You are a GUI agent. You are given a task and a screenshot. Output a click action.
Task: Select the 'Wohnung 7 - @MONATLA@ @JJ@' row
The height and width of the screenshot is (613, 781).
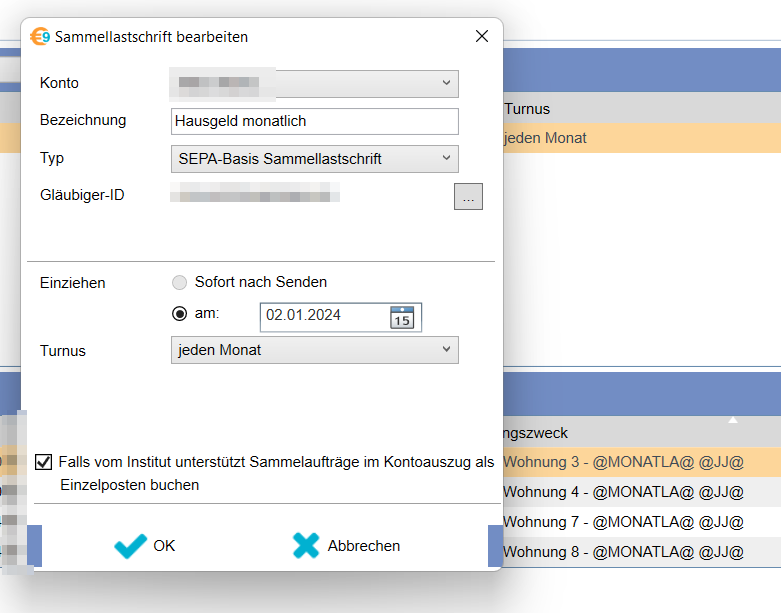[x=642, y=522]
